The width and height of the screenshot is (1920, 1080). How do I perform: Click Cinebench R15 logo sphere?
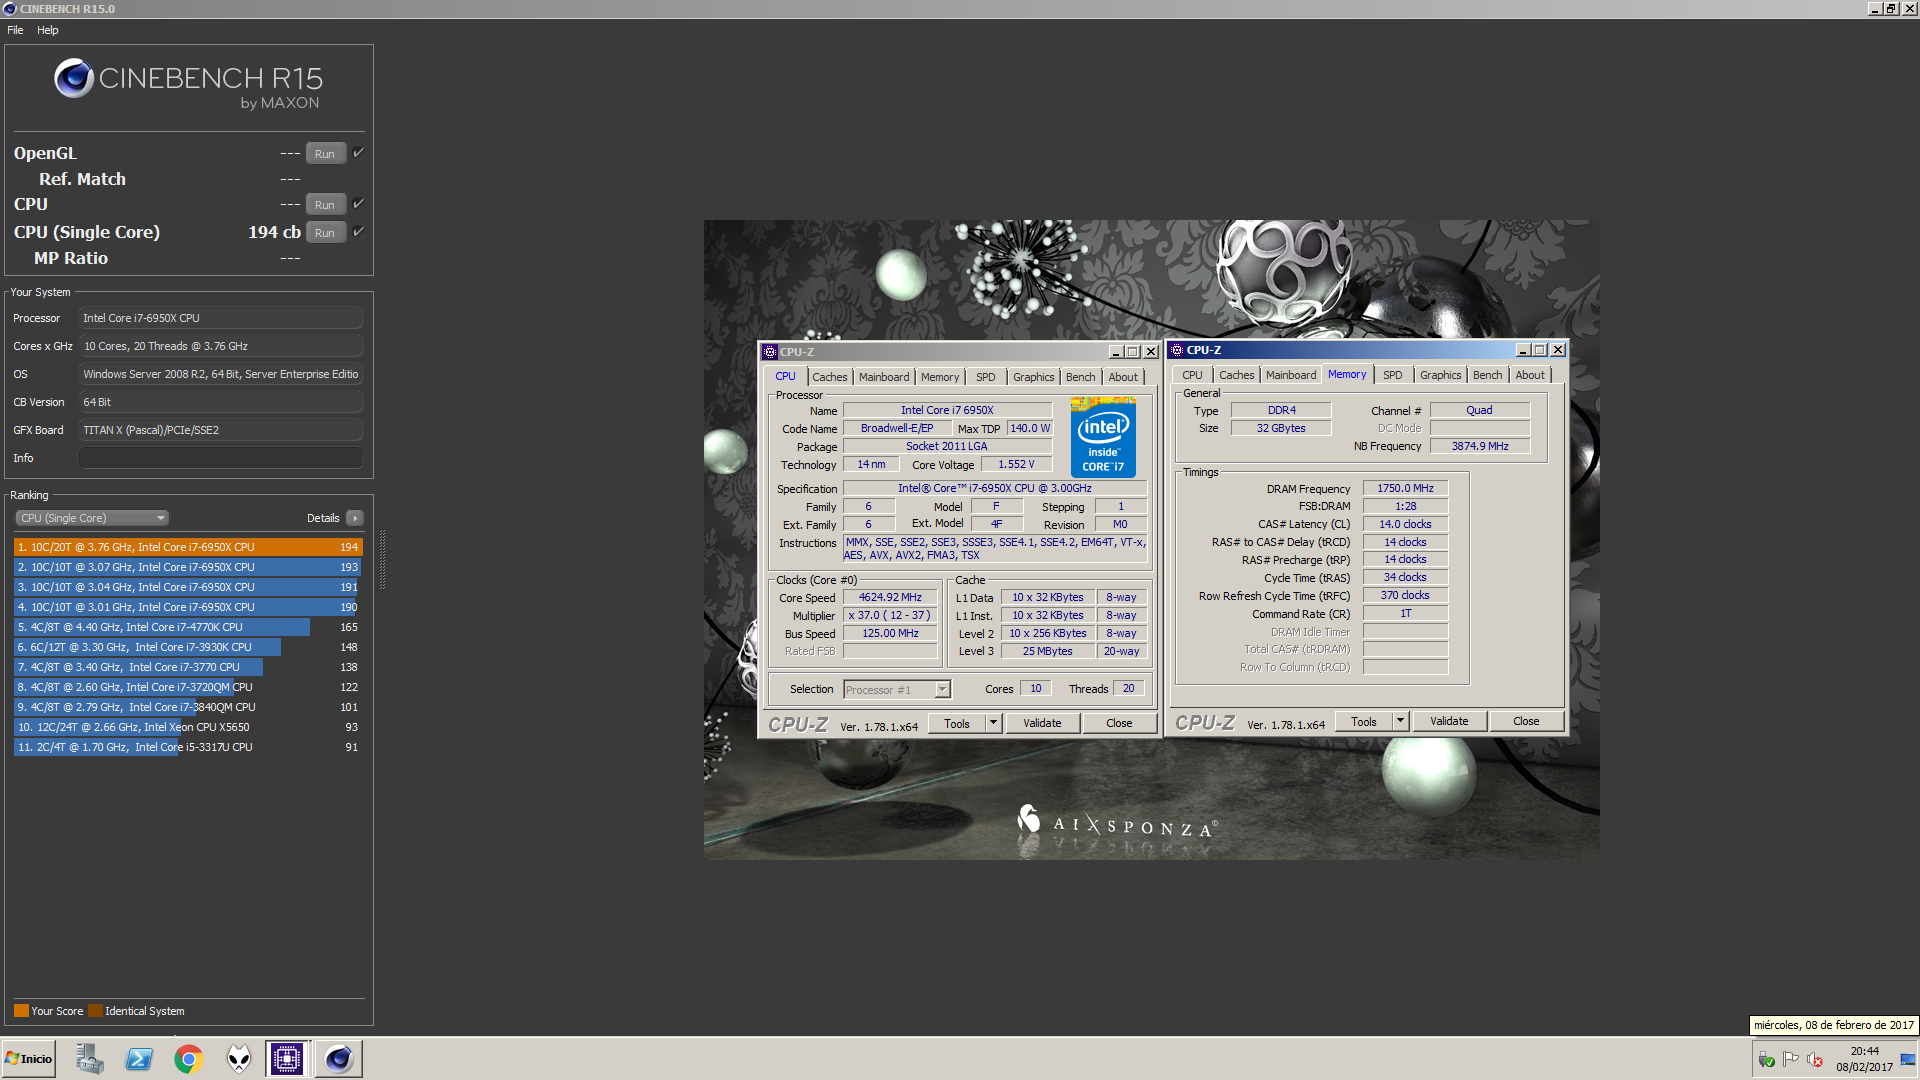(74, 78)
